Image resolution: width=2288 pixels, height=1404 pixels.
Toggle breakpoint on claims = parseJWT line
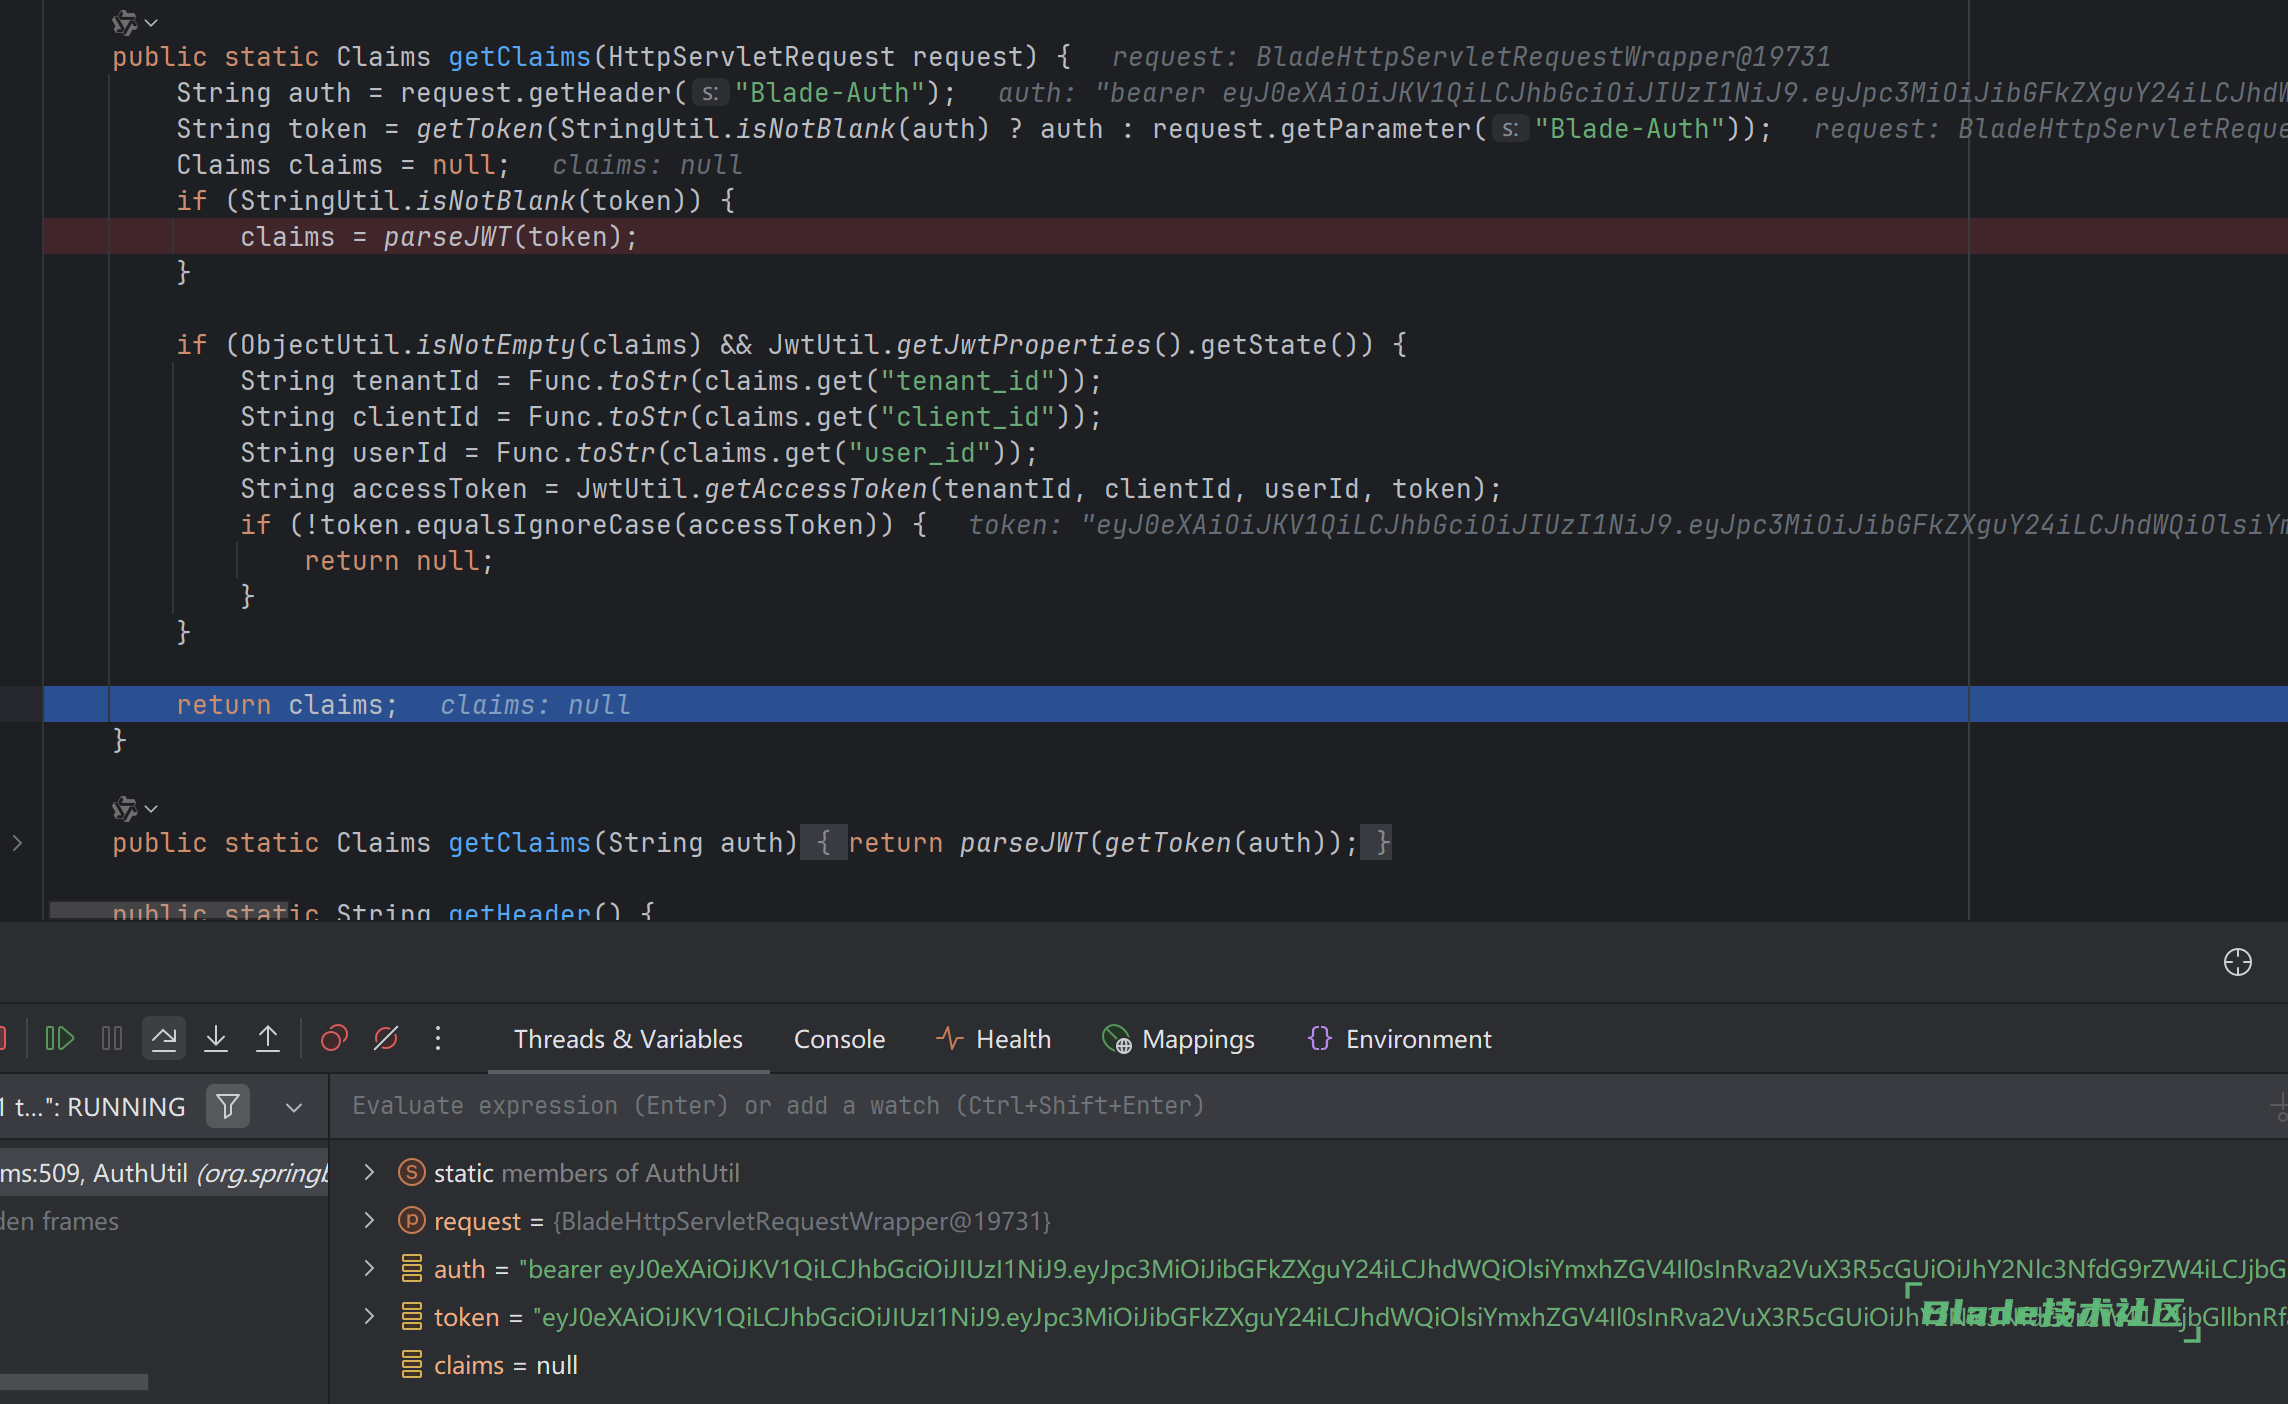pyautogui.click(x=22, y=237)
